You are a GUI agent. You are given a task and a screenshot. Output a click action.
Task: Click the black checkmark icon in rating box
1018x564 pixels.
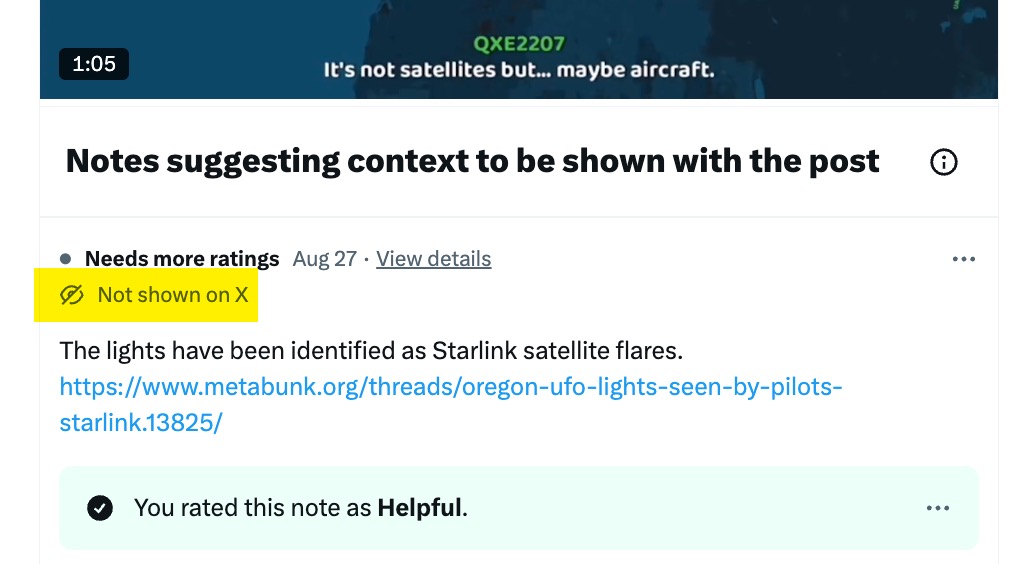point(100,508)
